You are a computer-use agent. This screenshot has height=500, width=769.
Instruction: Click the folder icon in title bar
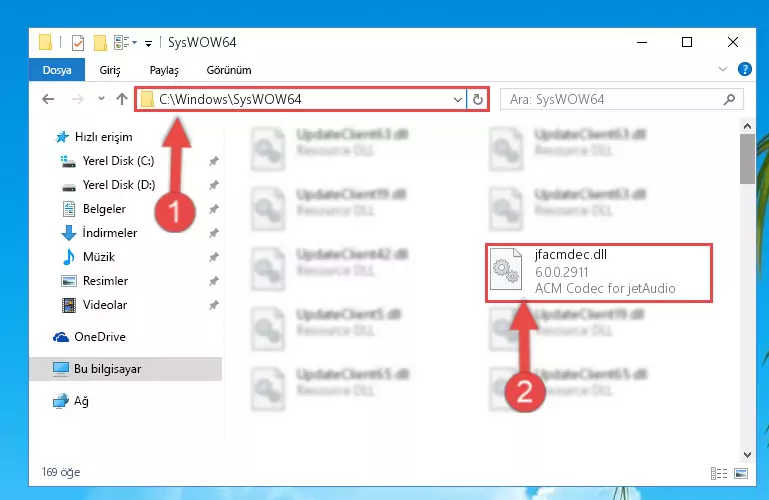[x=45, y=43]
